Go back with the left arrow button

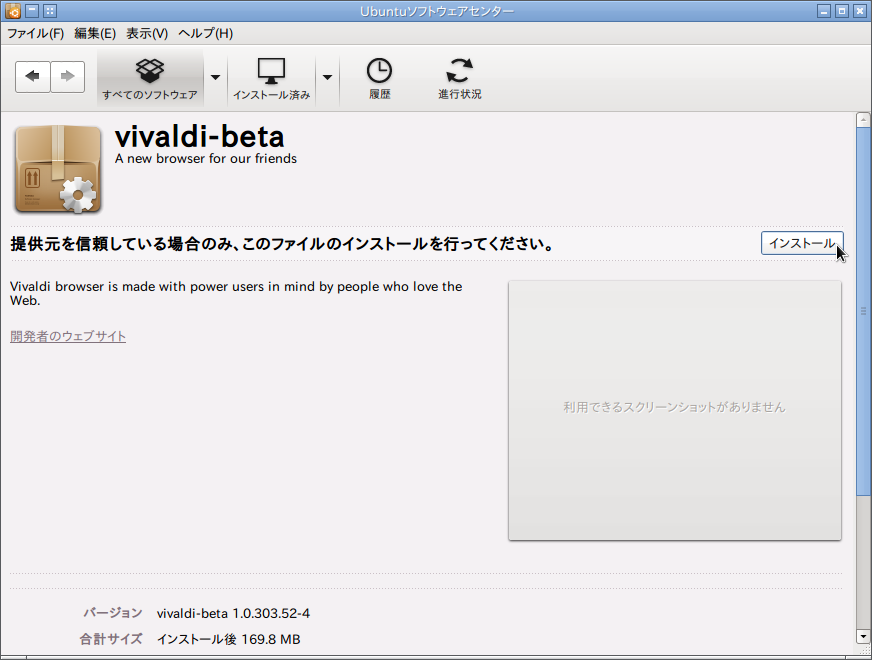pyautogui.click(x=33, y=77)
